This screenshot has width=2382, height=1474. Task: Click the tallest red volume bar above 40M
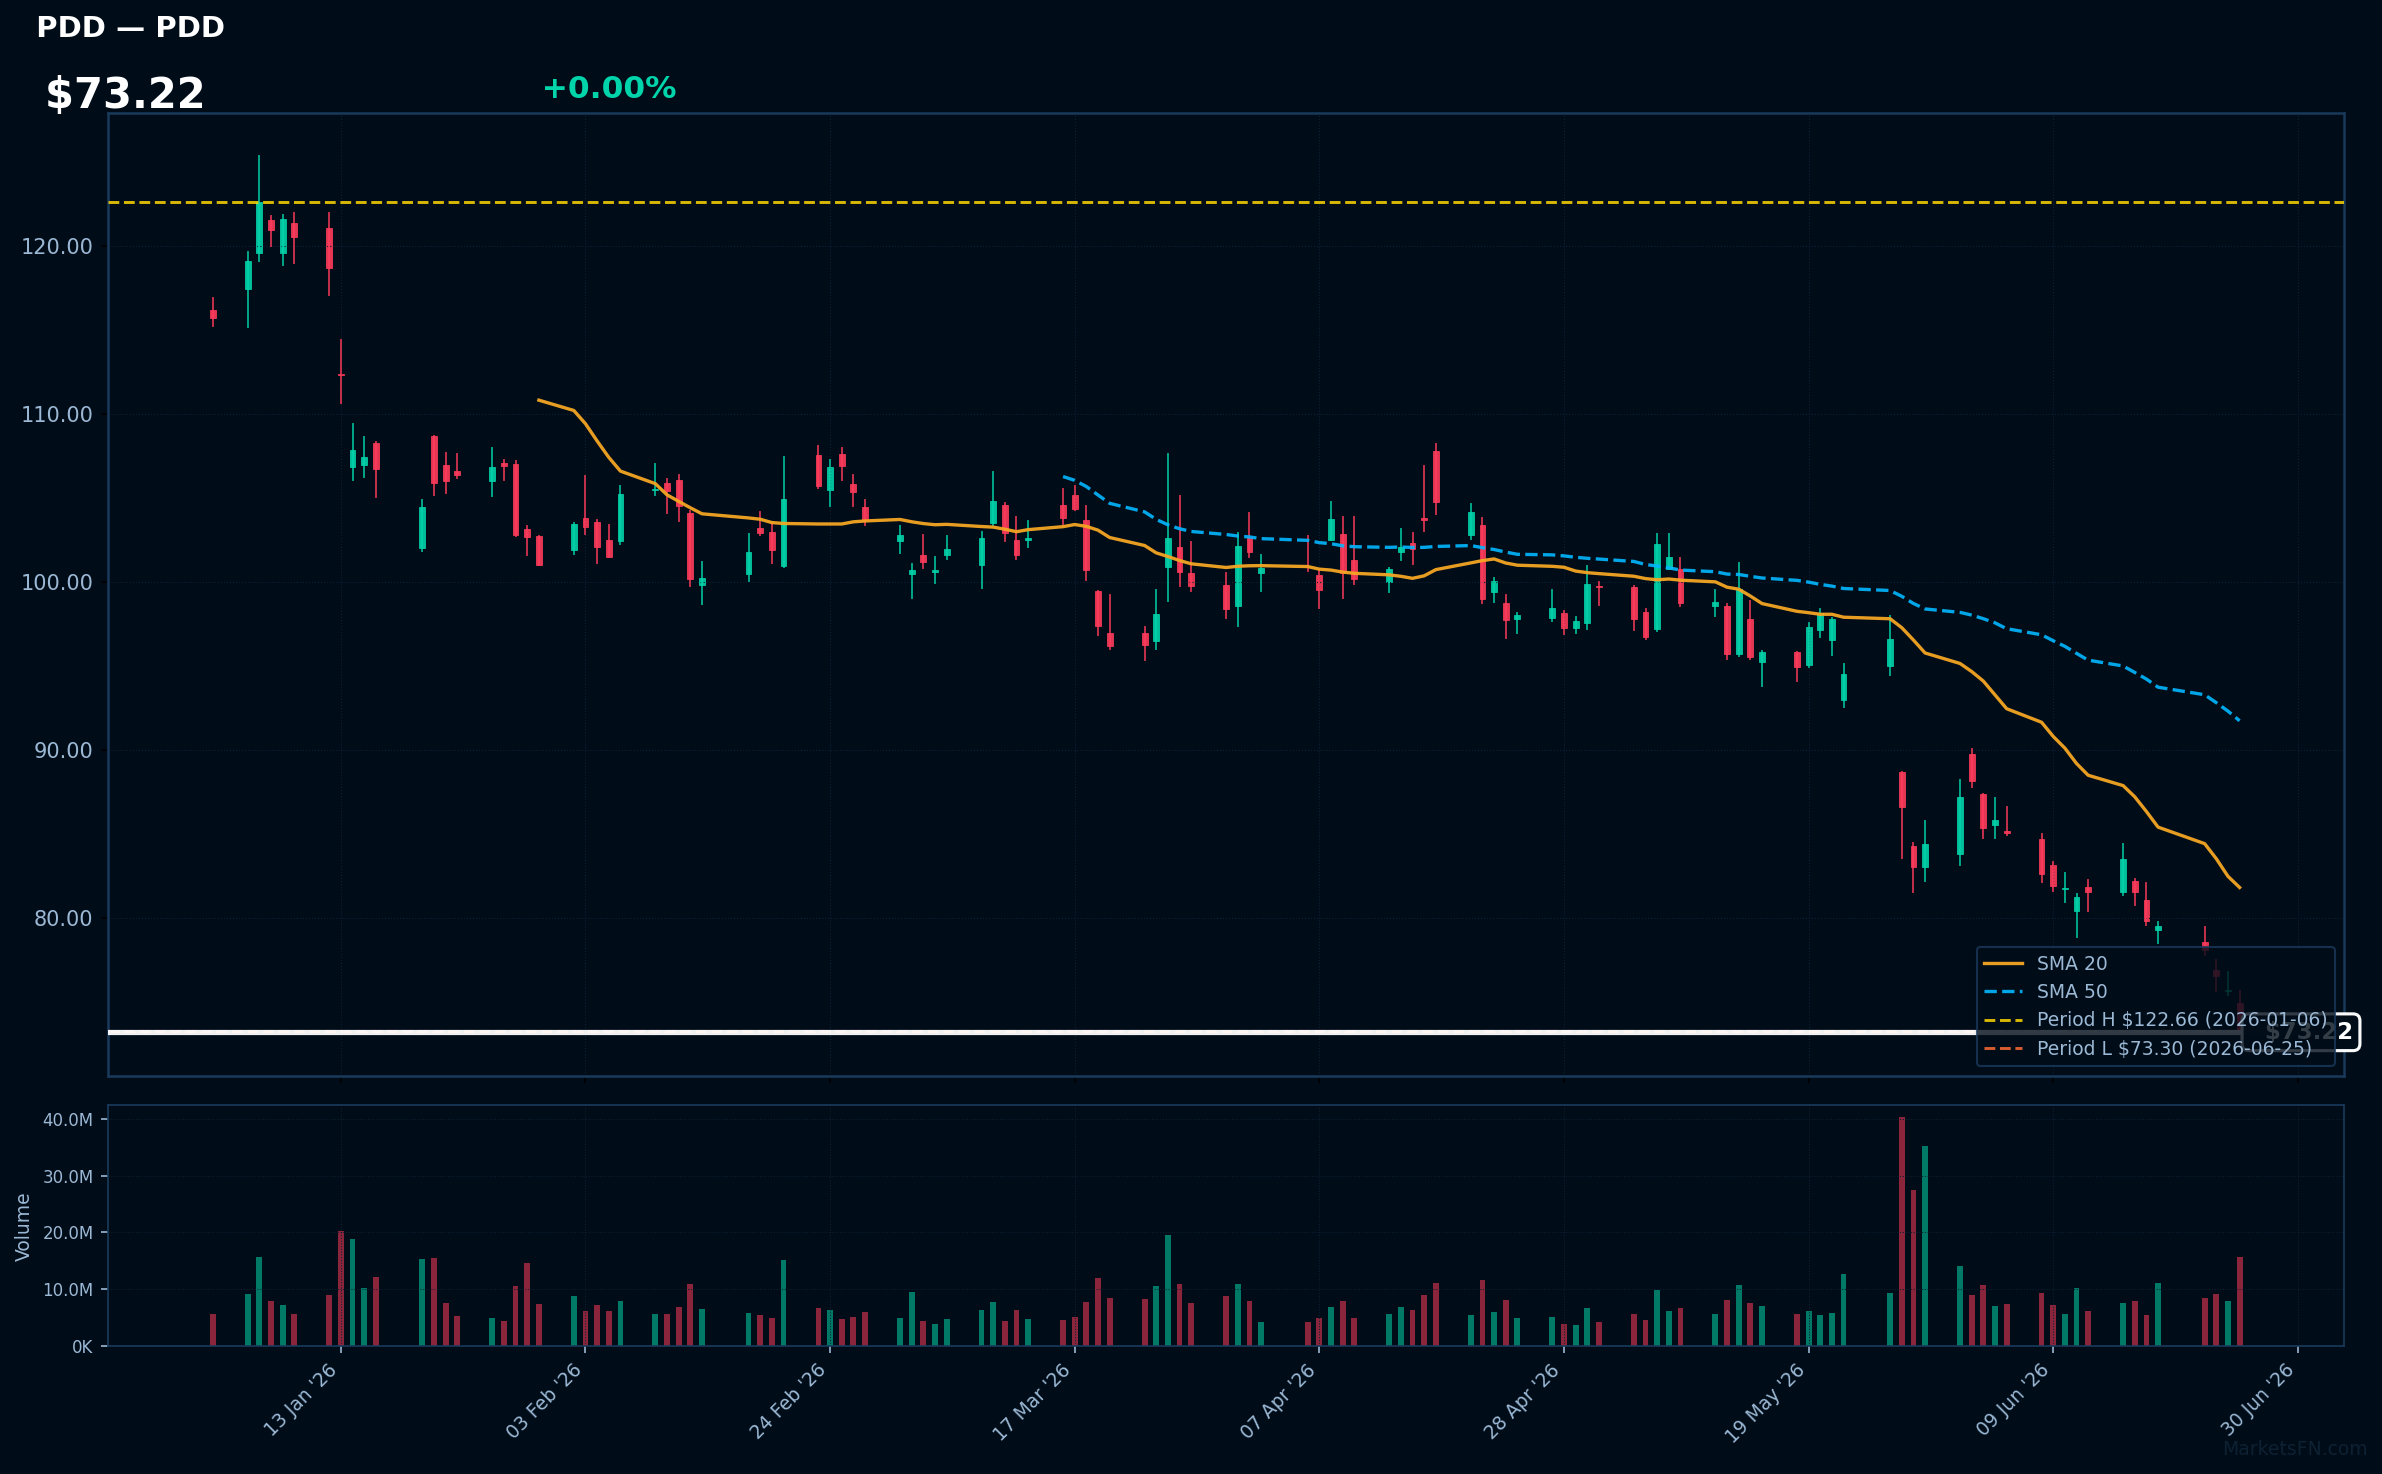[1902, 1231]
